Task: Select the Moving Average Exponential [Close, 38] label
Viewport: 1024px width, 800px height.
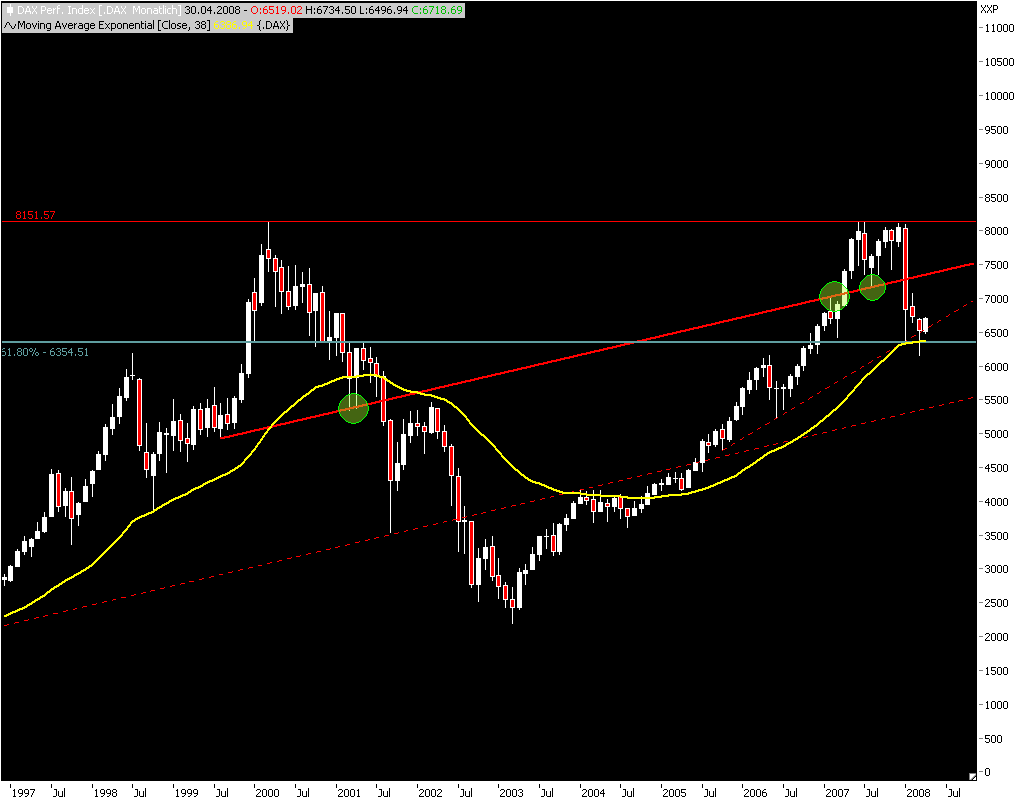Action: click(x=114, y=25)
